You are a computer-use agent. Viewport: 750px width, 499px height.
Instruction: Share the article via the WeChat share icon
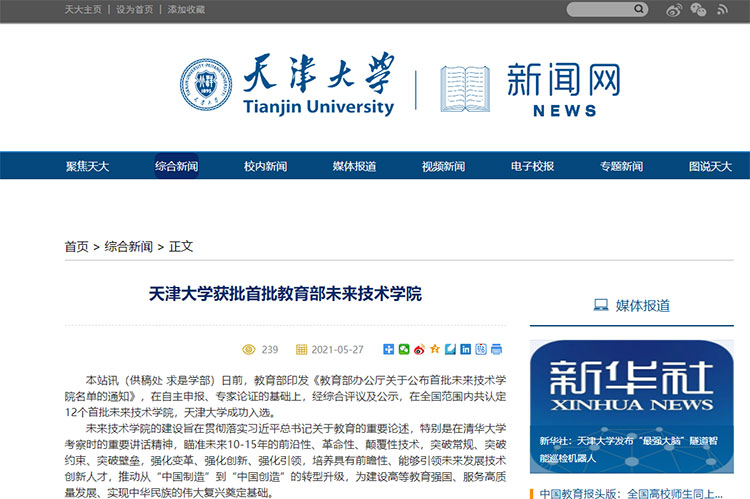(x=404, y=349)
